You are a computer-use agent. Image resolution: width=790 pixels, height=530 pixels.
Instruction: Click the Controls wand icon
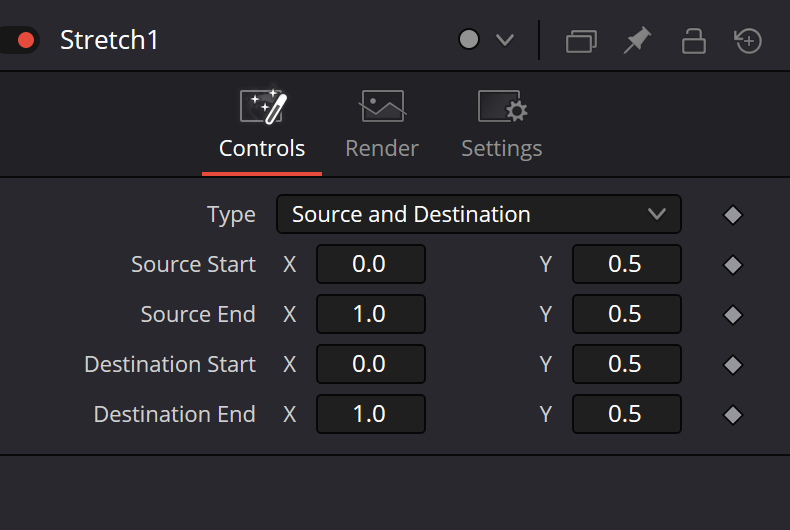264,106
